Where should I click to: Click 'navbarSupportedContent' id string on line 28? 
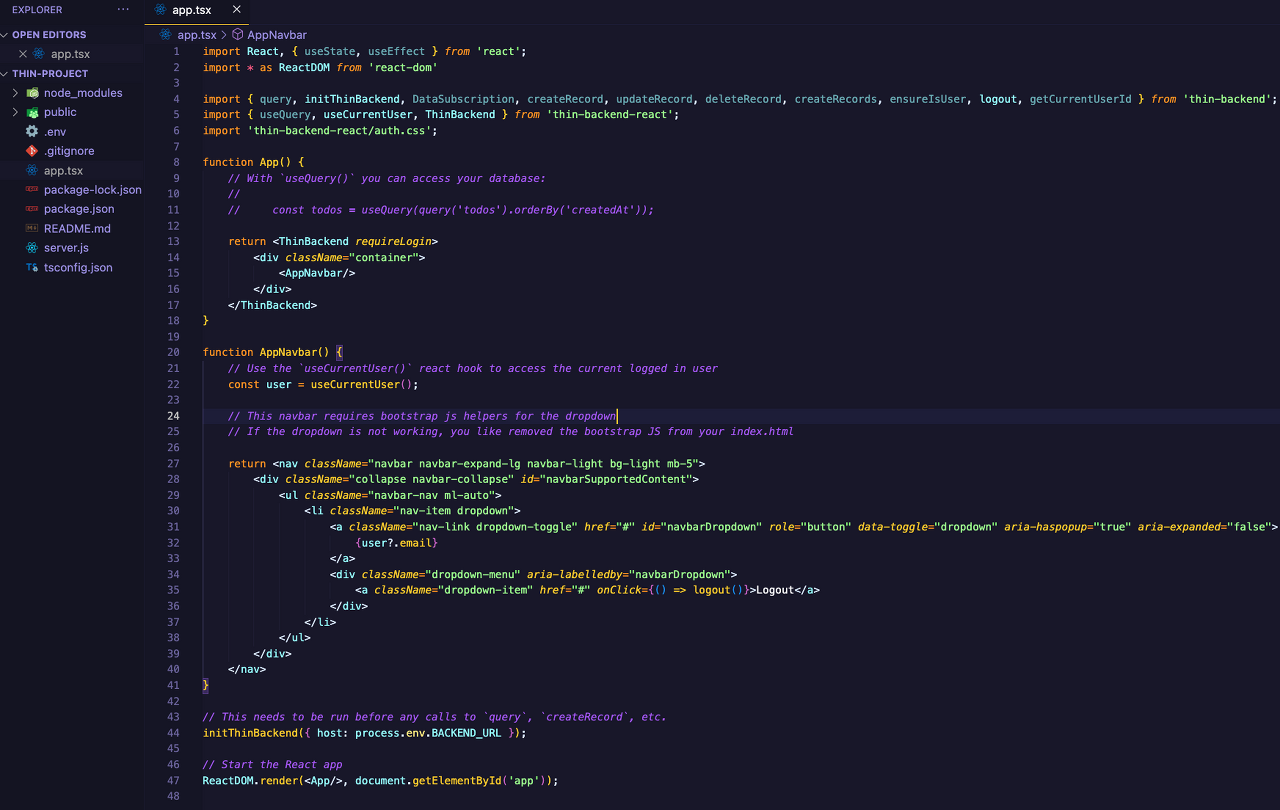(x=617, y=479)
